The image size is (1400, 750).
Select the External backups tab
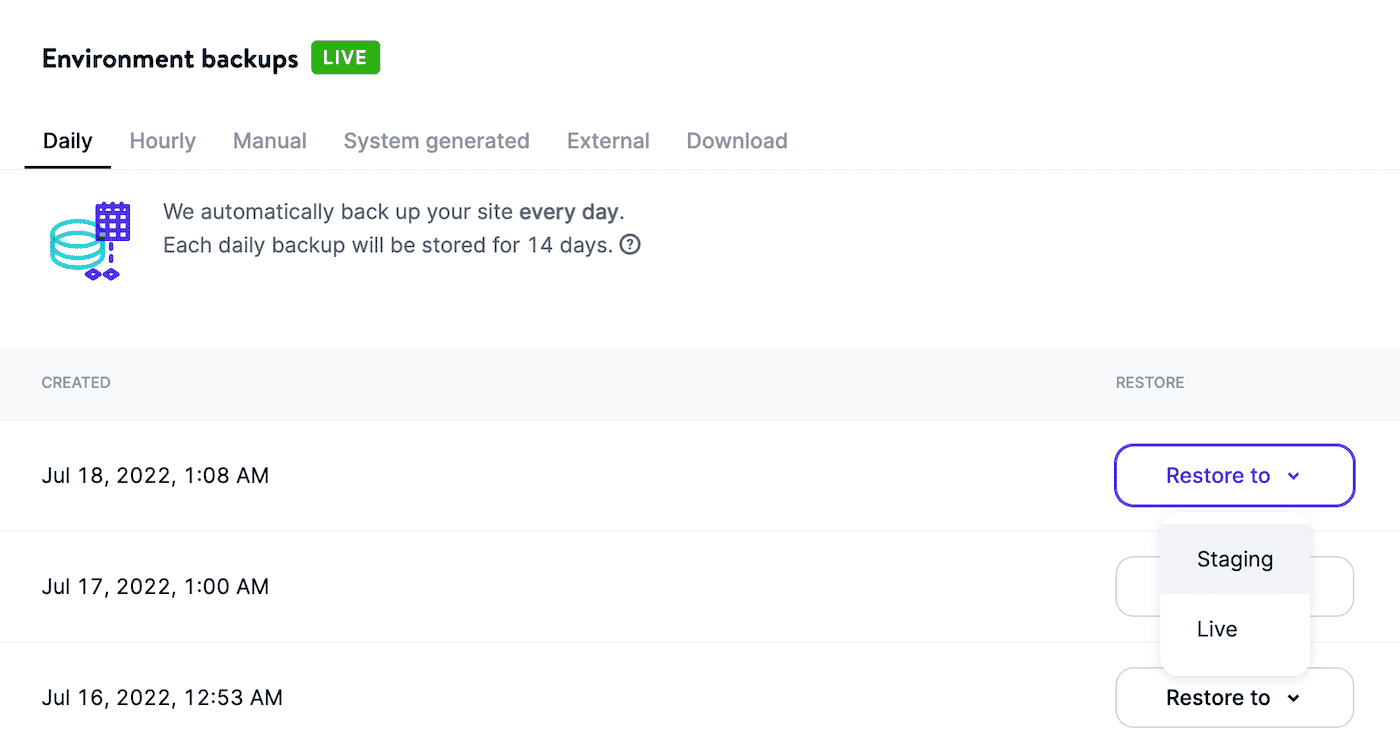tap(608, 141)
